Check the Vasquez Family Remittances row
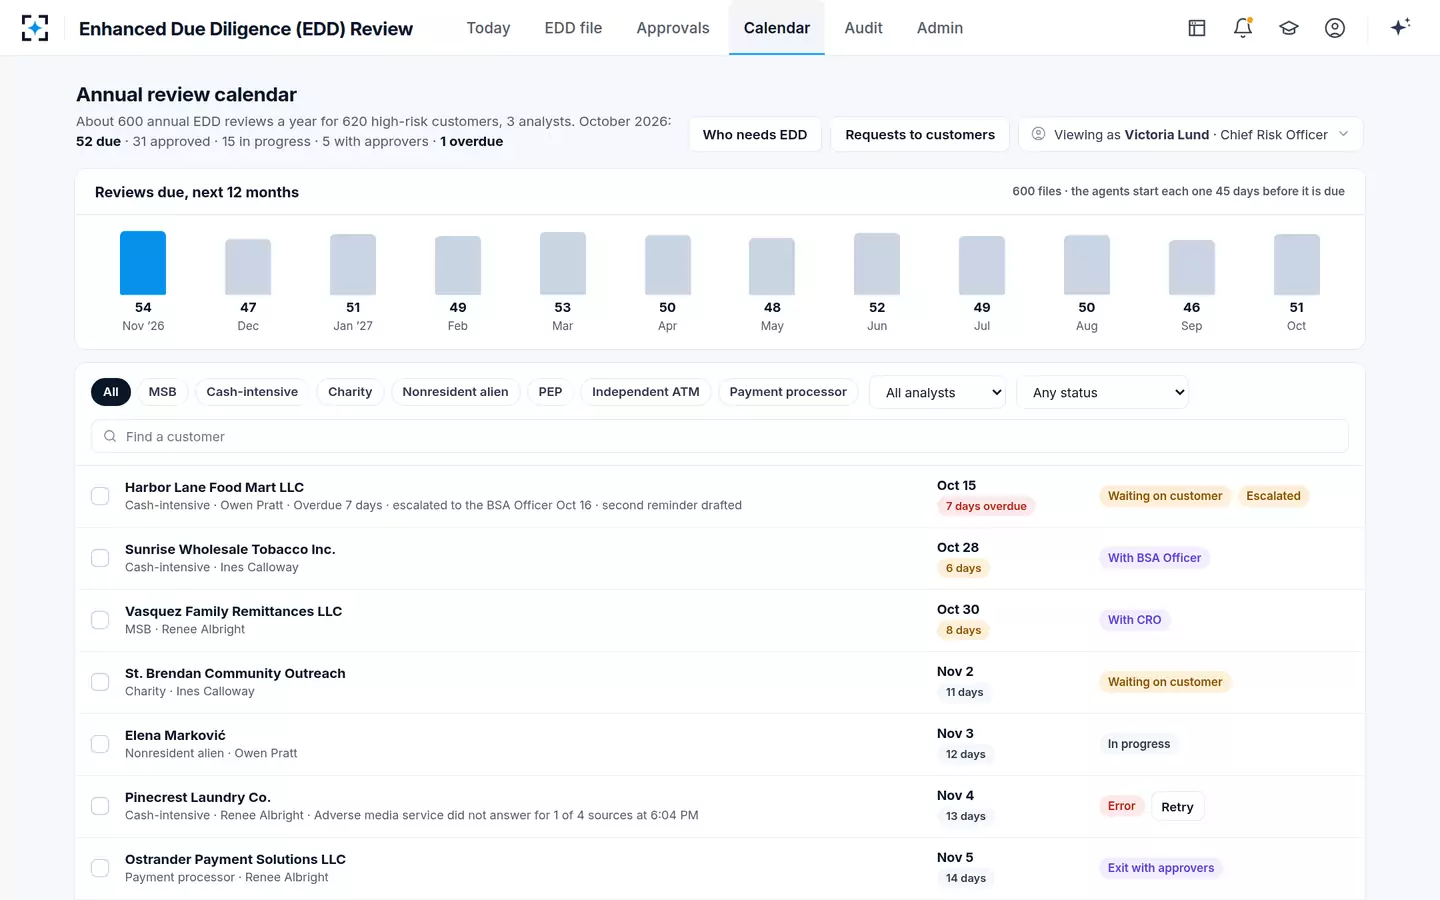 click(x=100, y=620)
